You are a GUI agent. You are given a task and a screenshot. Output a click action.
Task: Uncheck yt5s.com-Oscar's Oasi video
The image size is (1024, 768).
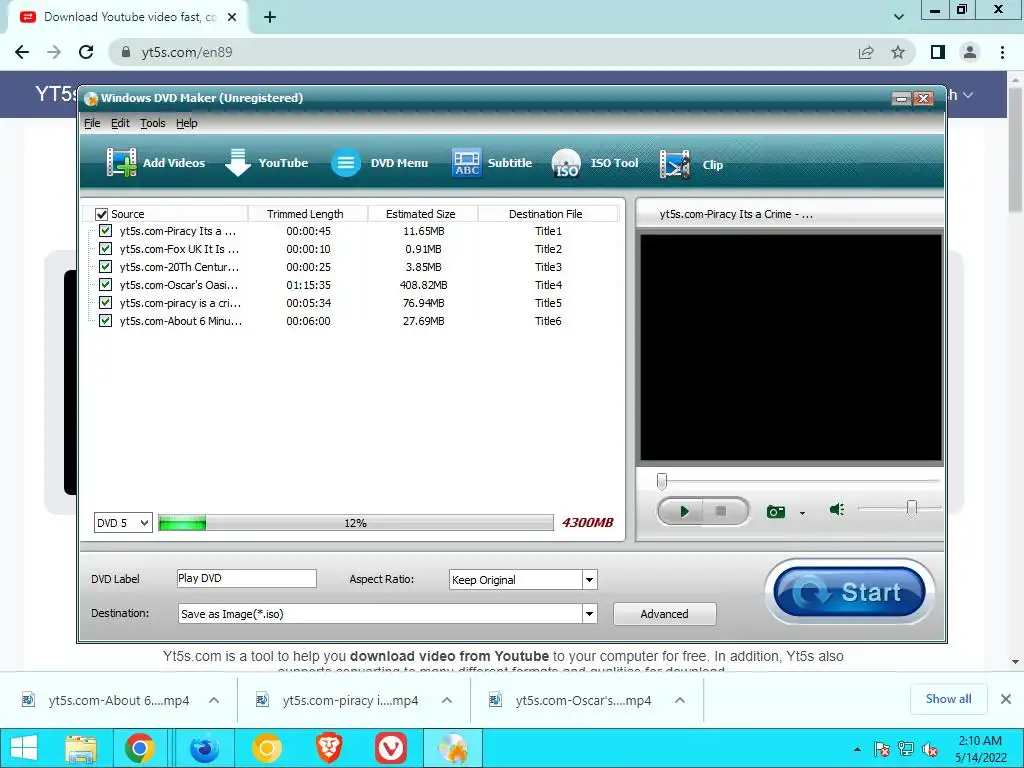click(x=105, y=285)
